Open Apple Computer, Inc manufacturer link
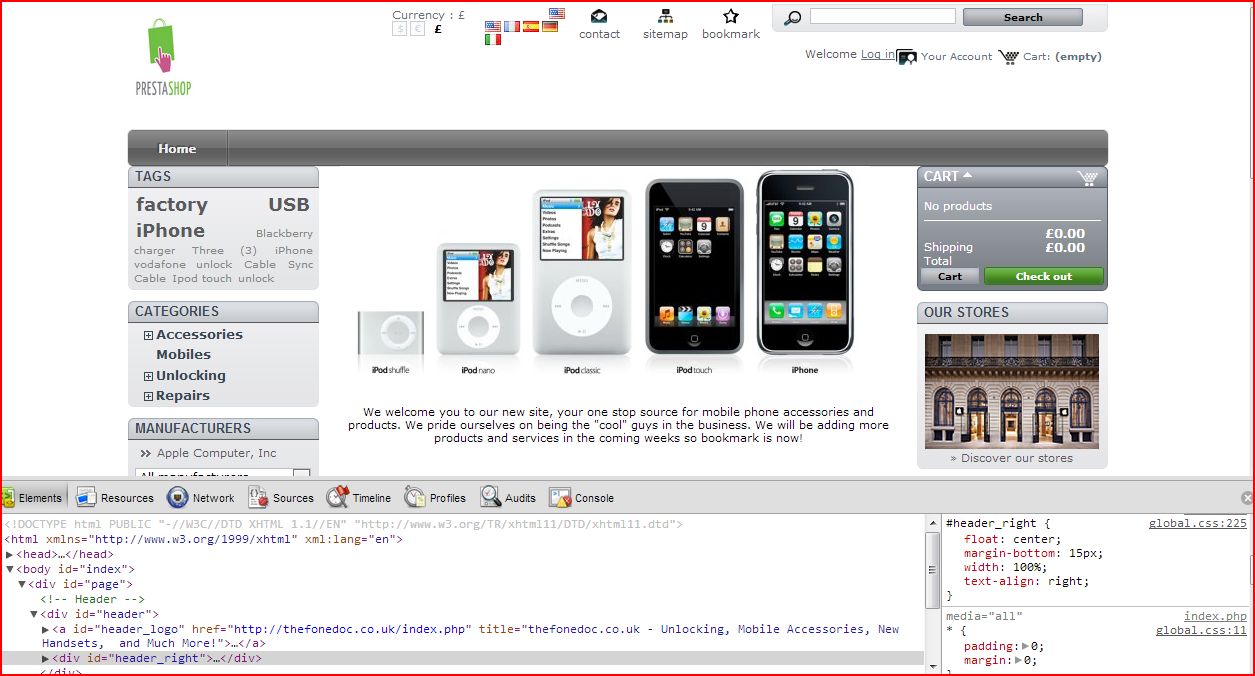The image size is (1255, 676). (x=217, y=454)
